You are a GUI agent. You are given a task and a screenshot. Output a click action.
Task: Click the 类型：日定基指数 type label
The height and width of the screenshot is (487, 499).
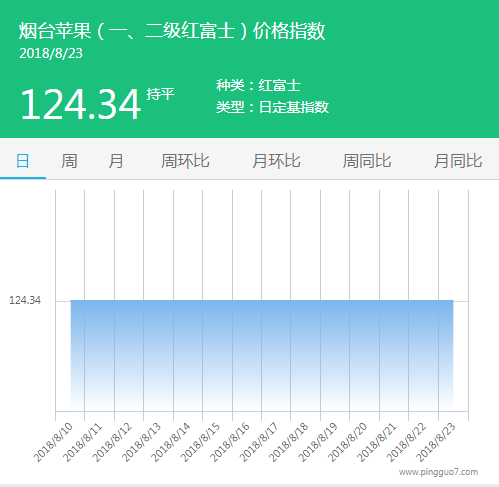point(272,107)
